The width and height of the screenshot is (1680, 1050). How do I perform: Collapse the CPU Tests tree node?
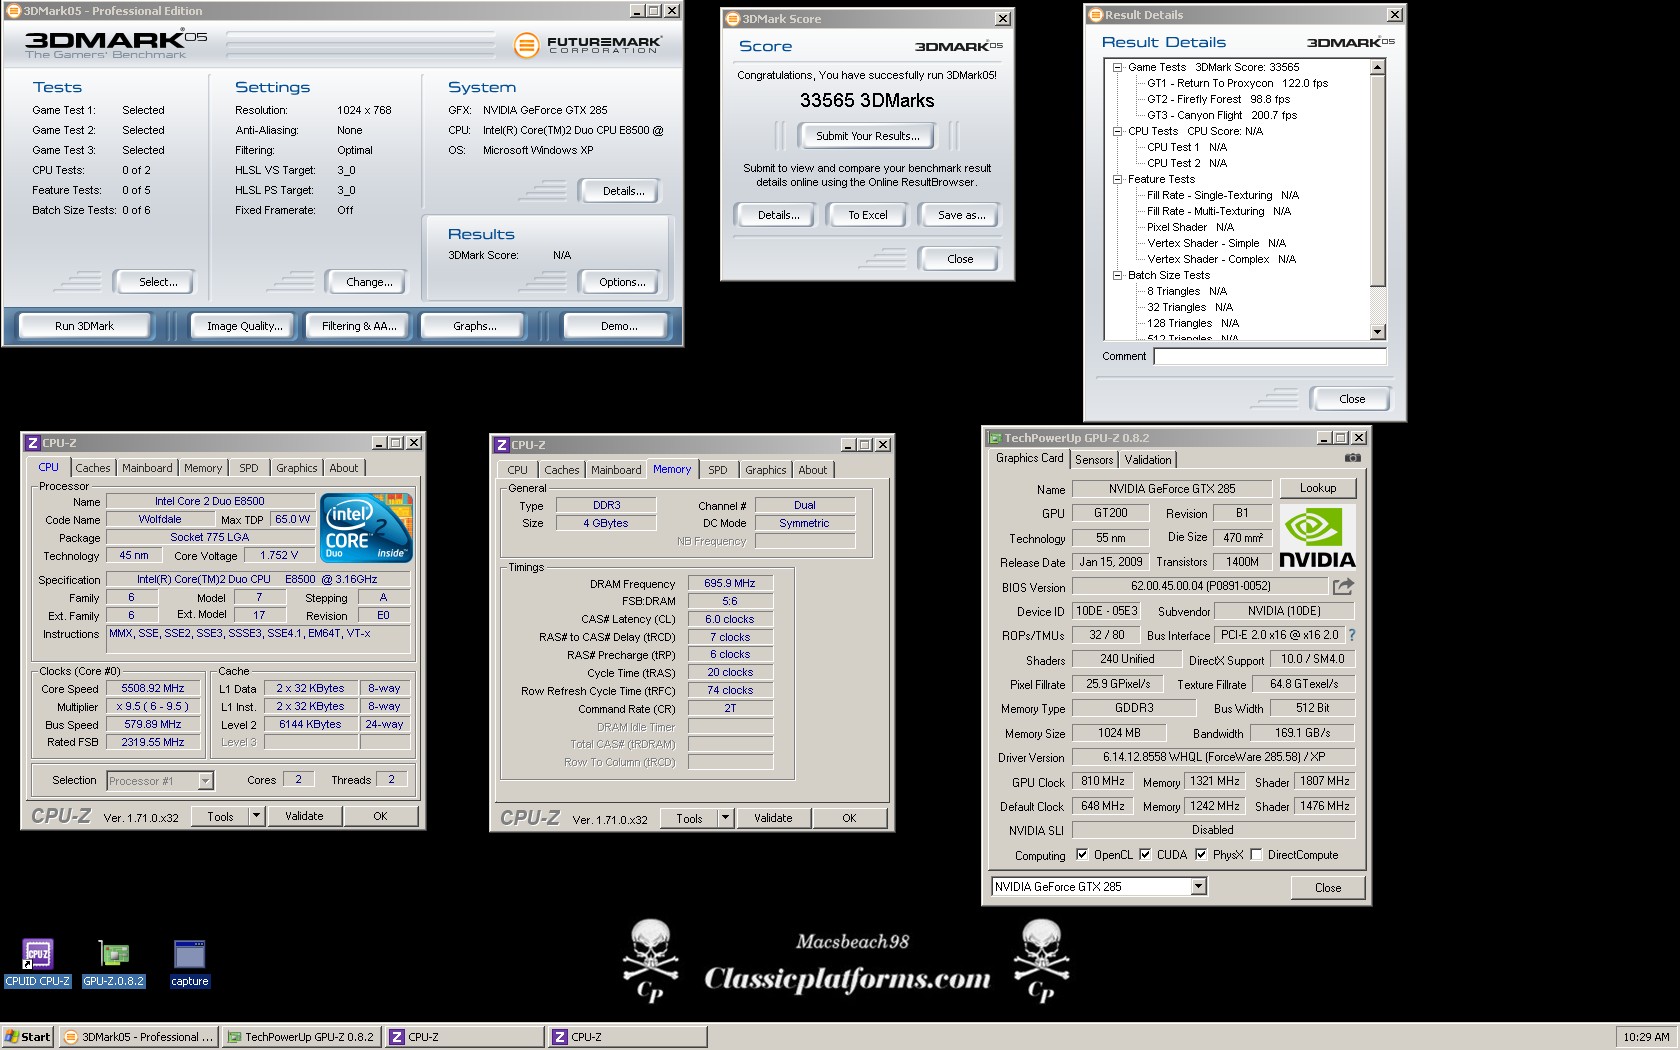tap(1117, 131)
